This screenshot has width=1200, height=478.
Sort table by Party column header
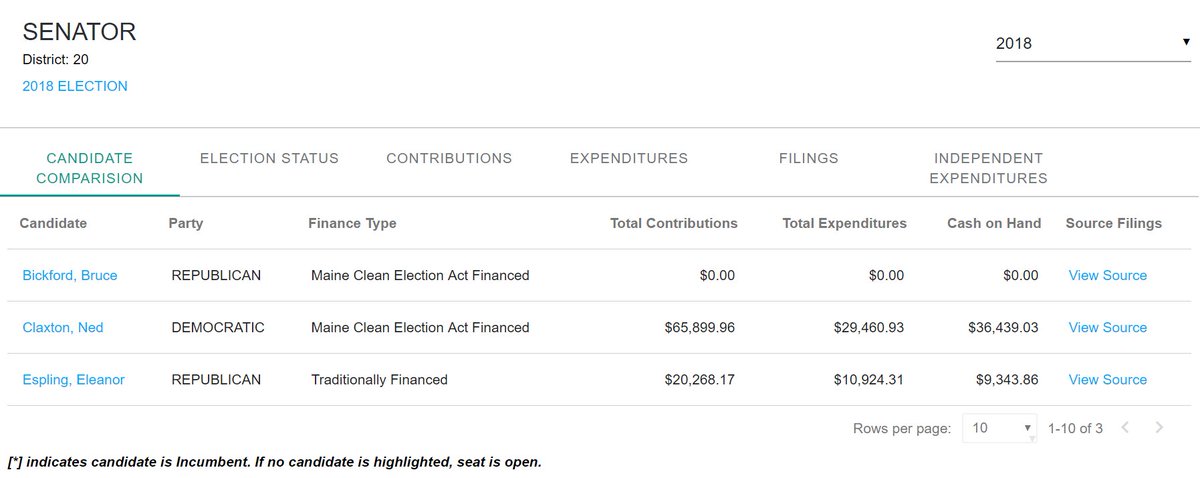click(186, 223)
